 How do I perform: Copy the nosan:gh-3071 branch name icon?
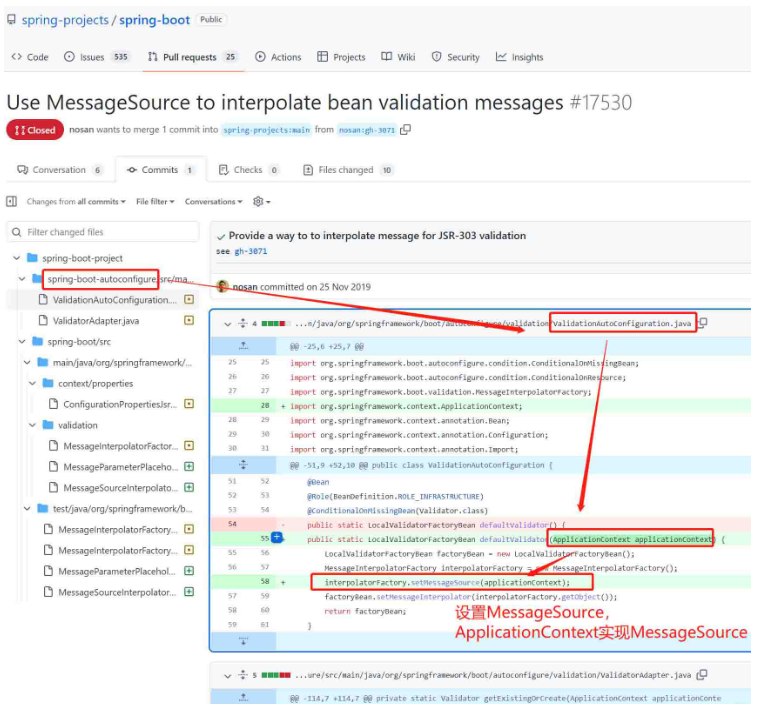[406, 130]
